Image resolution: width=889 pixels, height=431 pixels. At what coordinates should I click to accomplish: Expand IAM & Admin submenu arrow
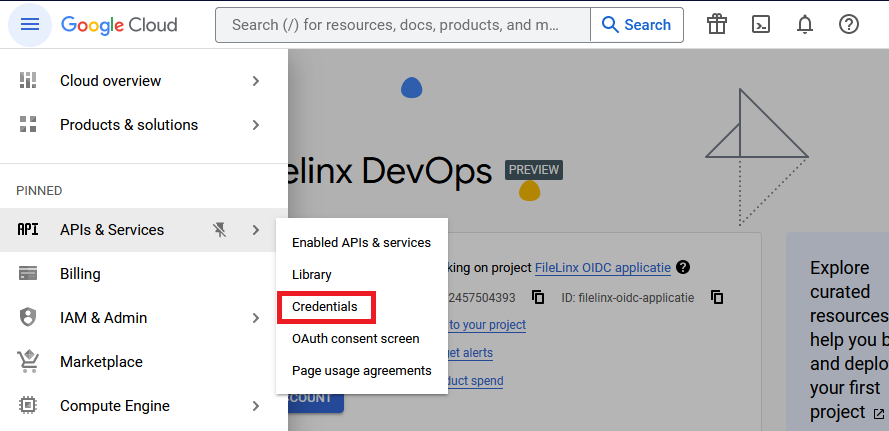pos(256,318)
